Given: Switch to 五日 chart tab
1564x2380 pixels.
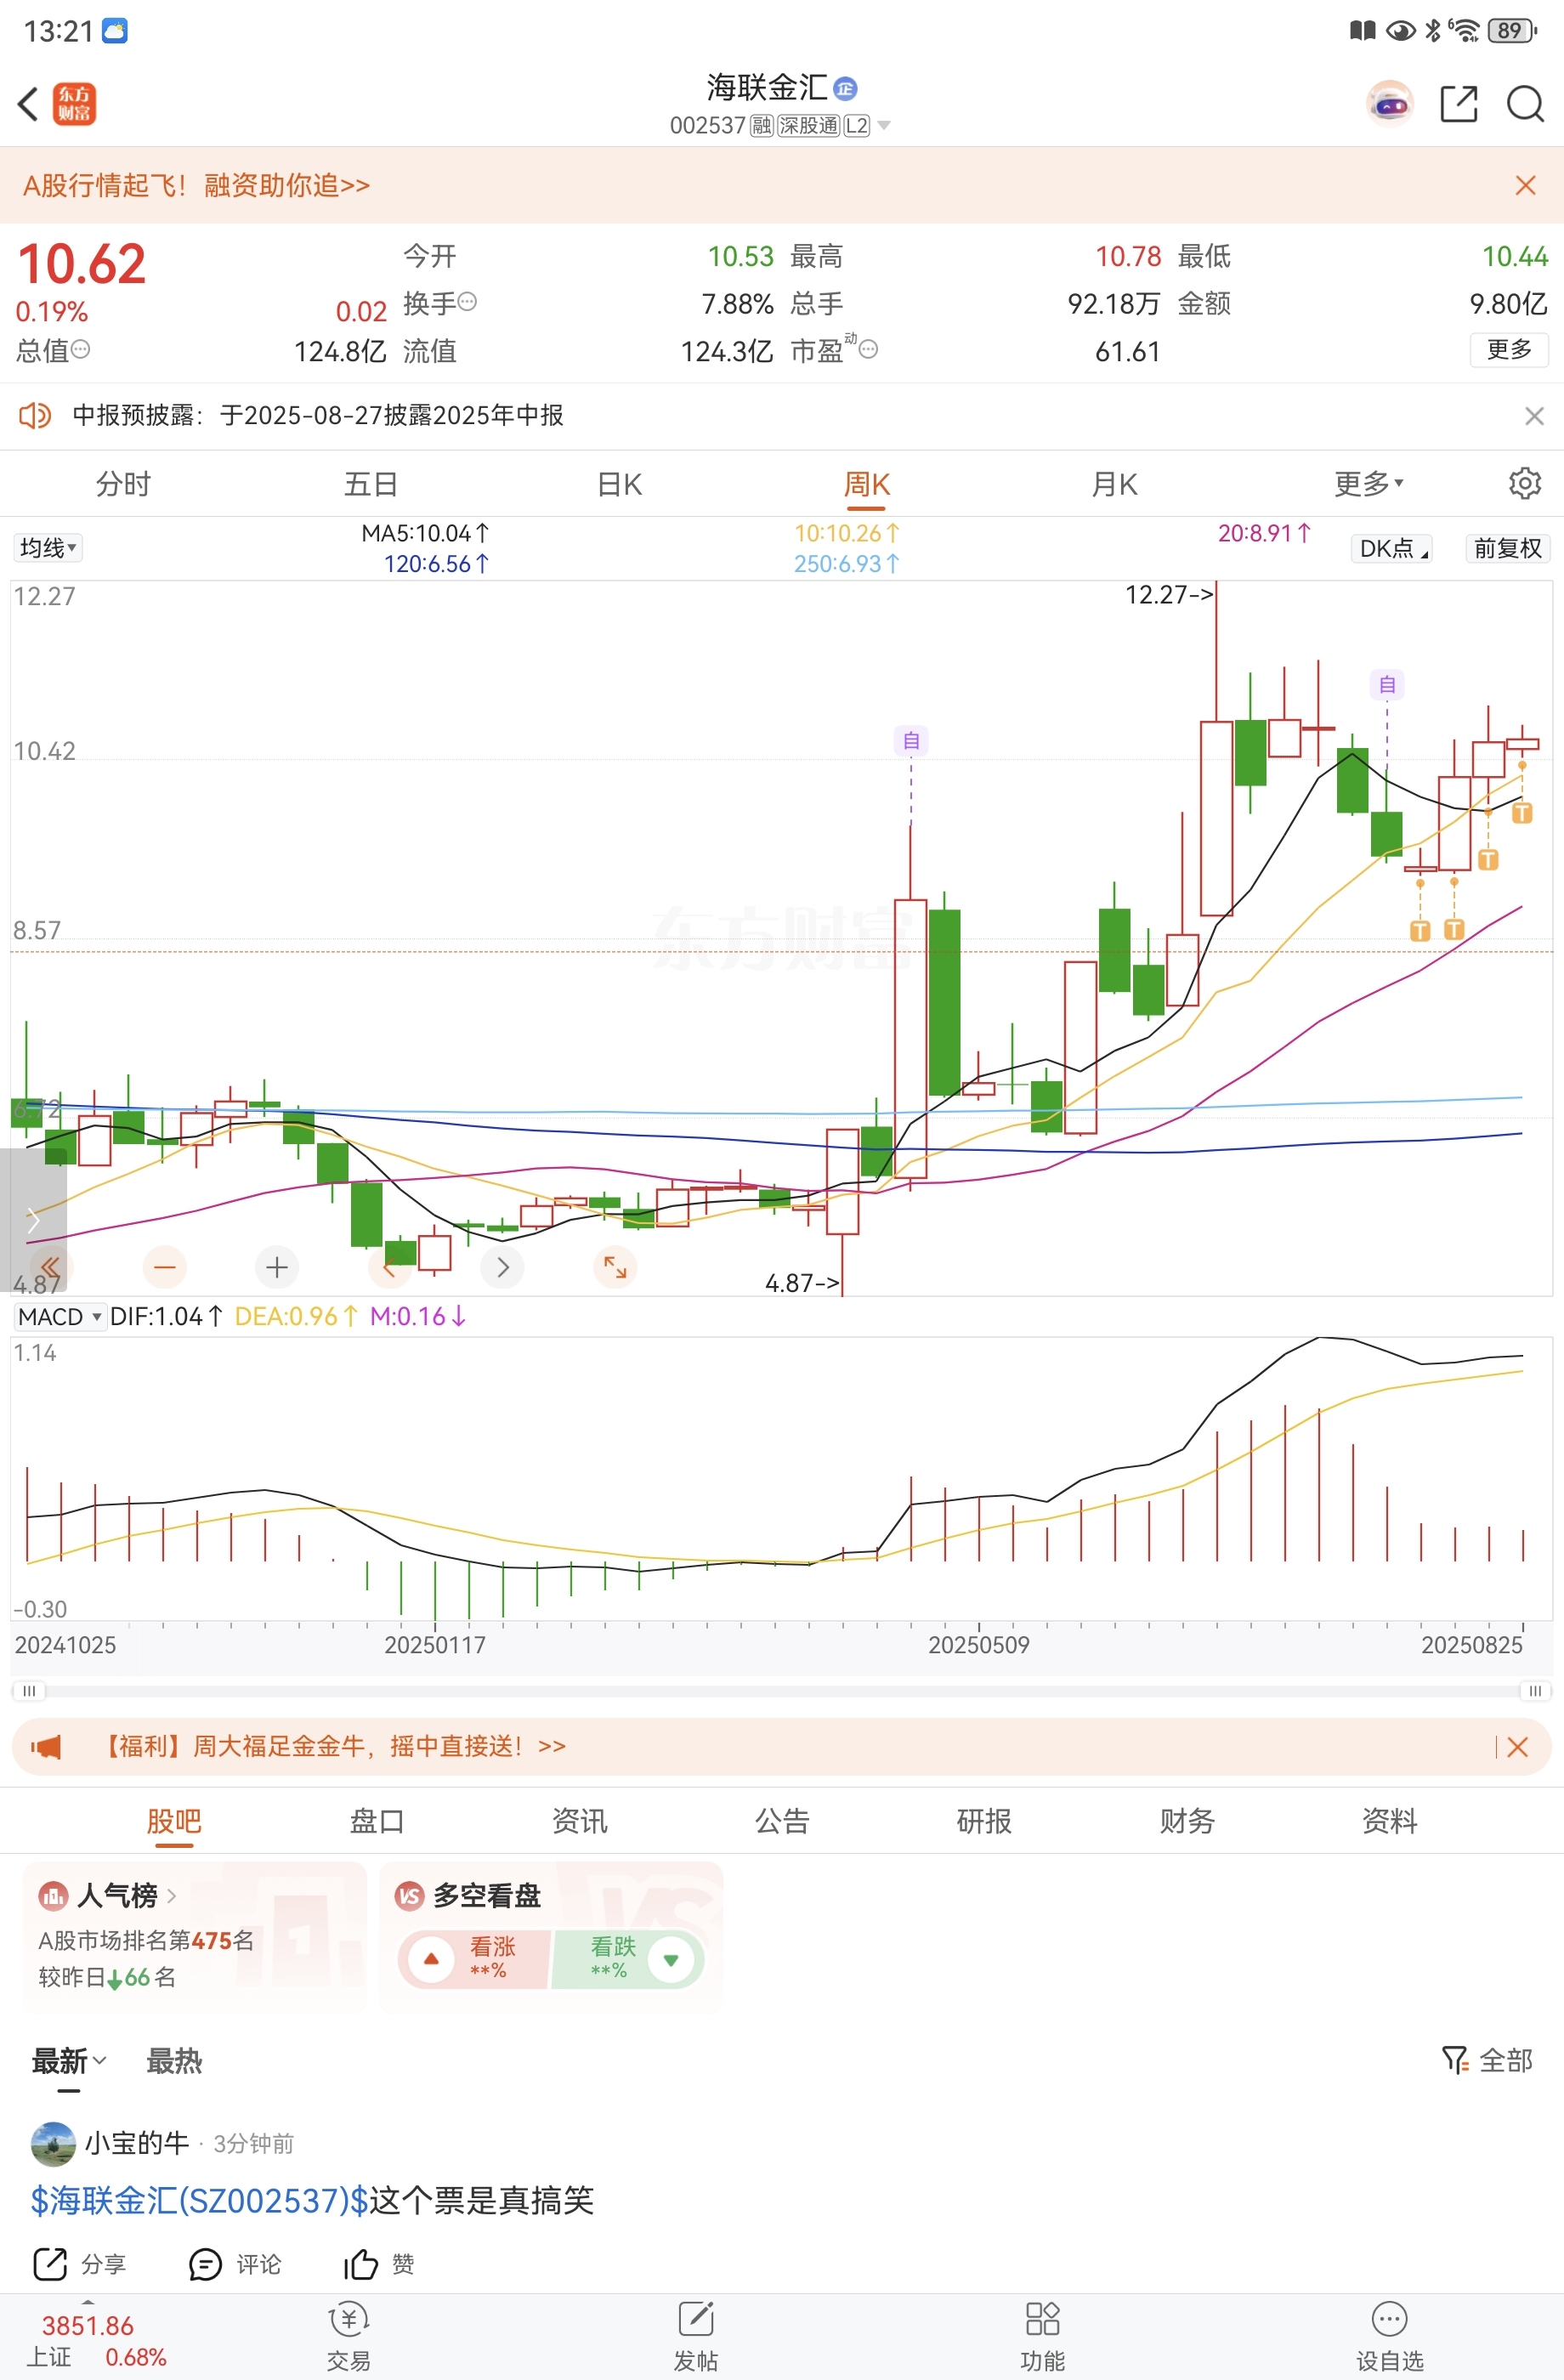Looking at the screenshot, I should click(371, 484).
